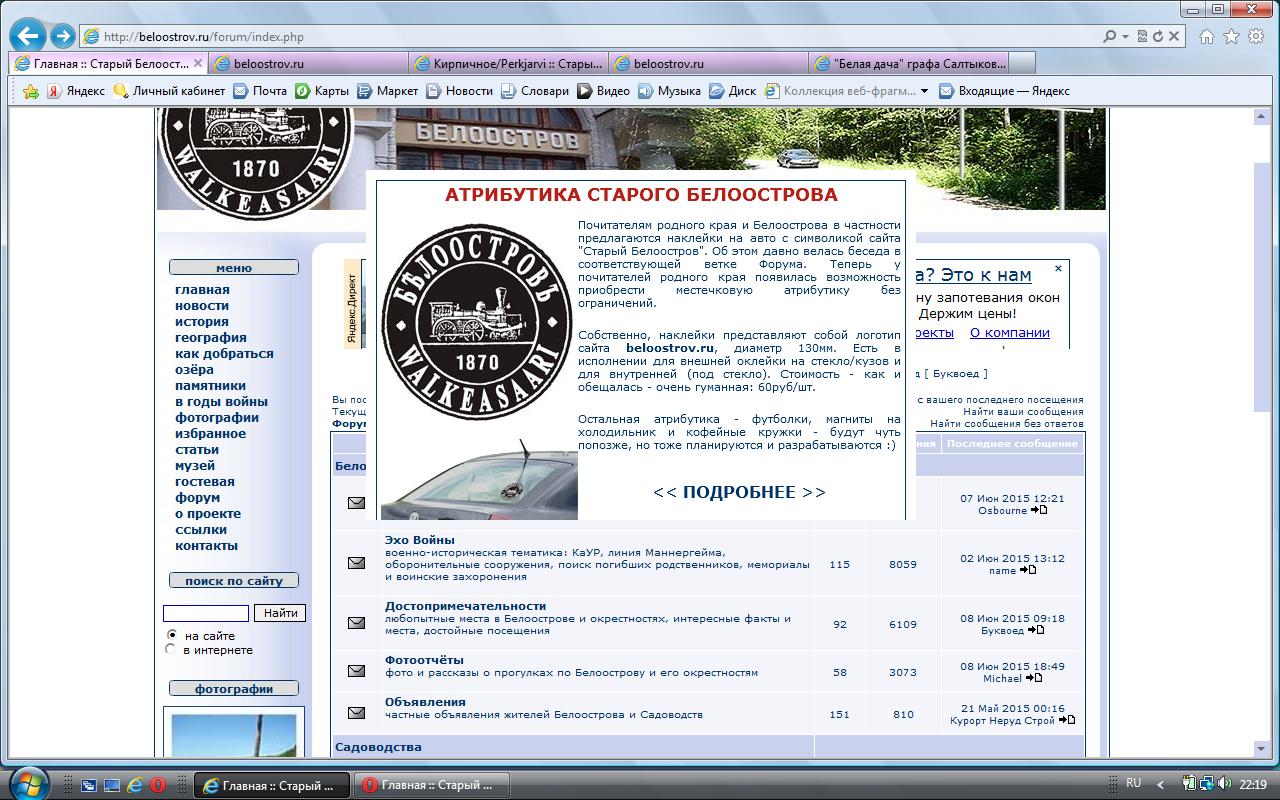Image resolution: width=1280 pixels, height=800 pixels.
Task: Open the ПОДРОБНЕЕ link in the popup
Action: pyautogui.click(x=739, y=492)
